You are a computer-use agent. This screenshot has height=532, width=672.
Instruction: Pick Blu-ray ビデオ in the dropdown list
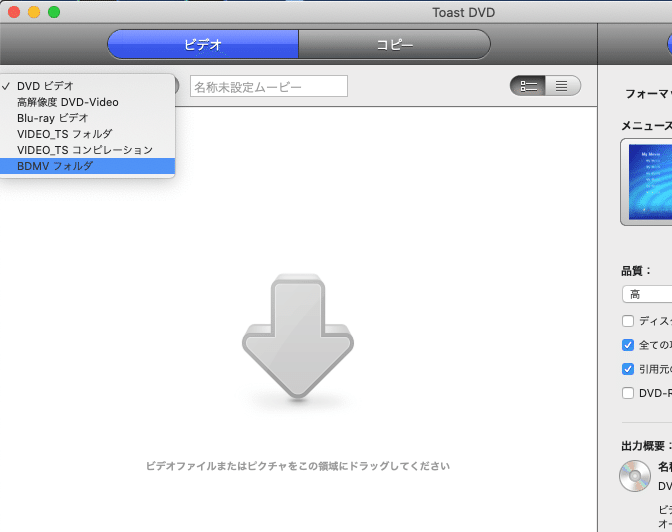click(87, 118)
